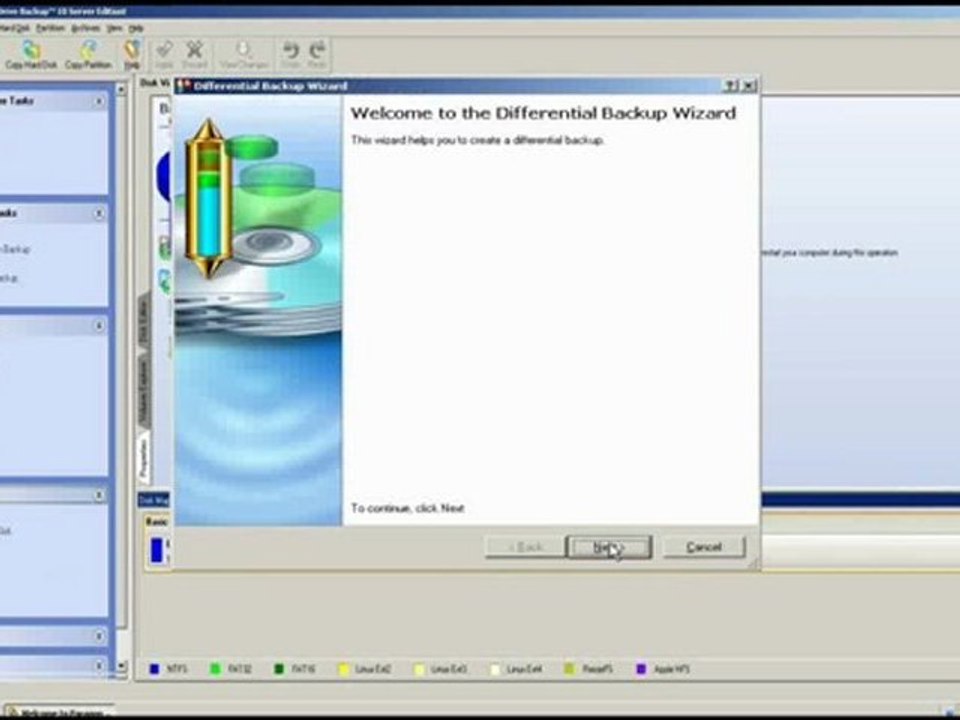Click the FAT32 legend color swatch

coord(215,669)
